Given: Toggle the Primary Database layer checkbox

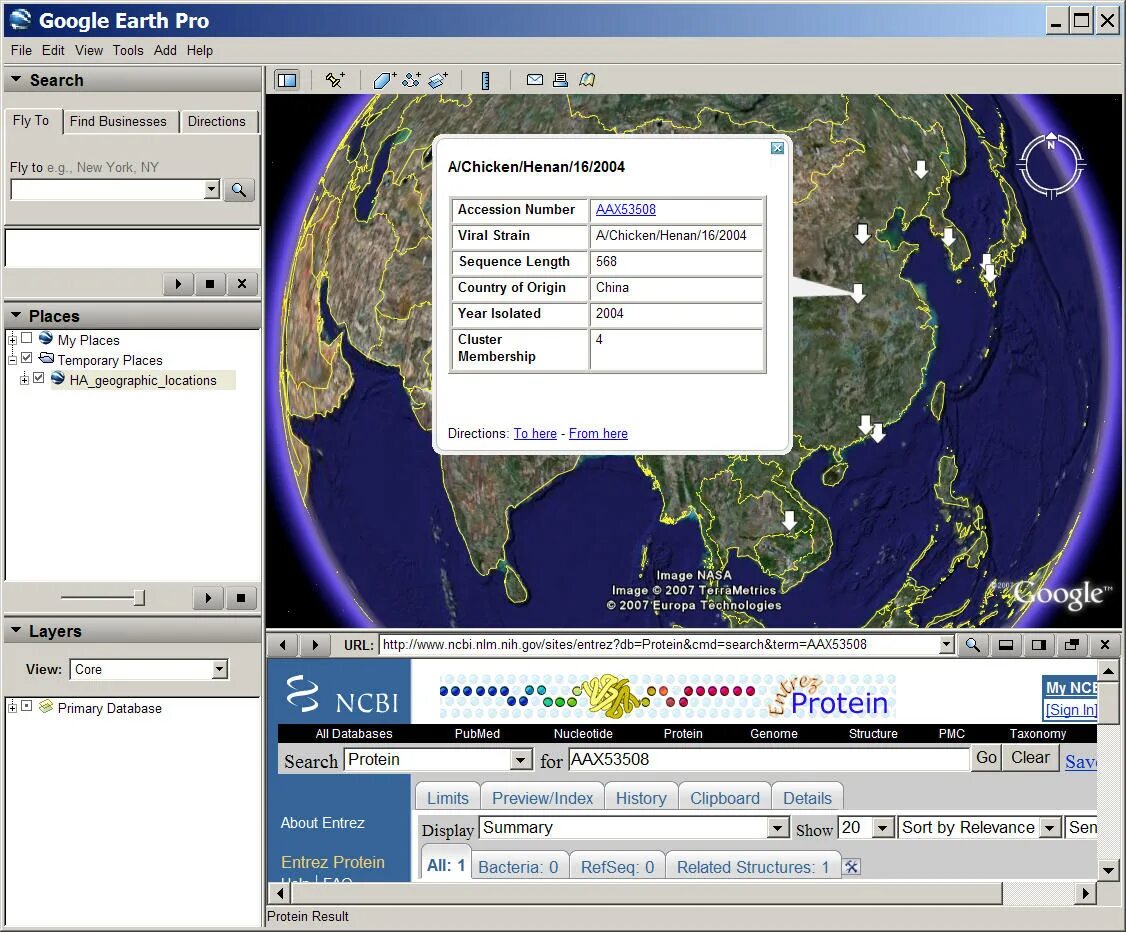Looking at the screenshot, I should click(27, 706).
